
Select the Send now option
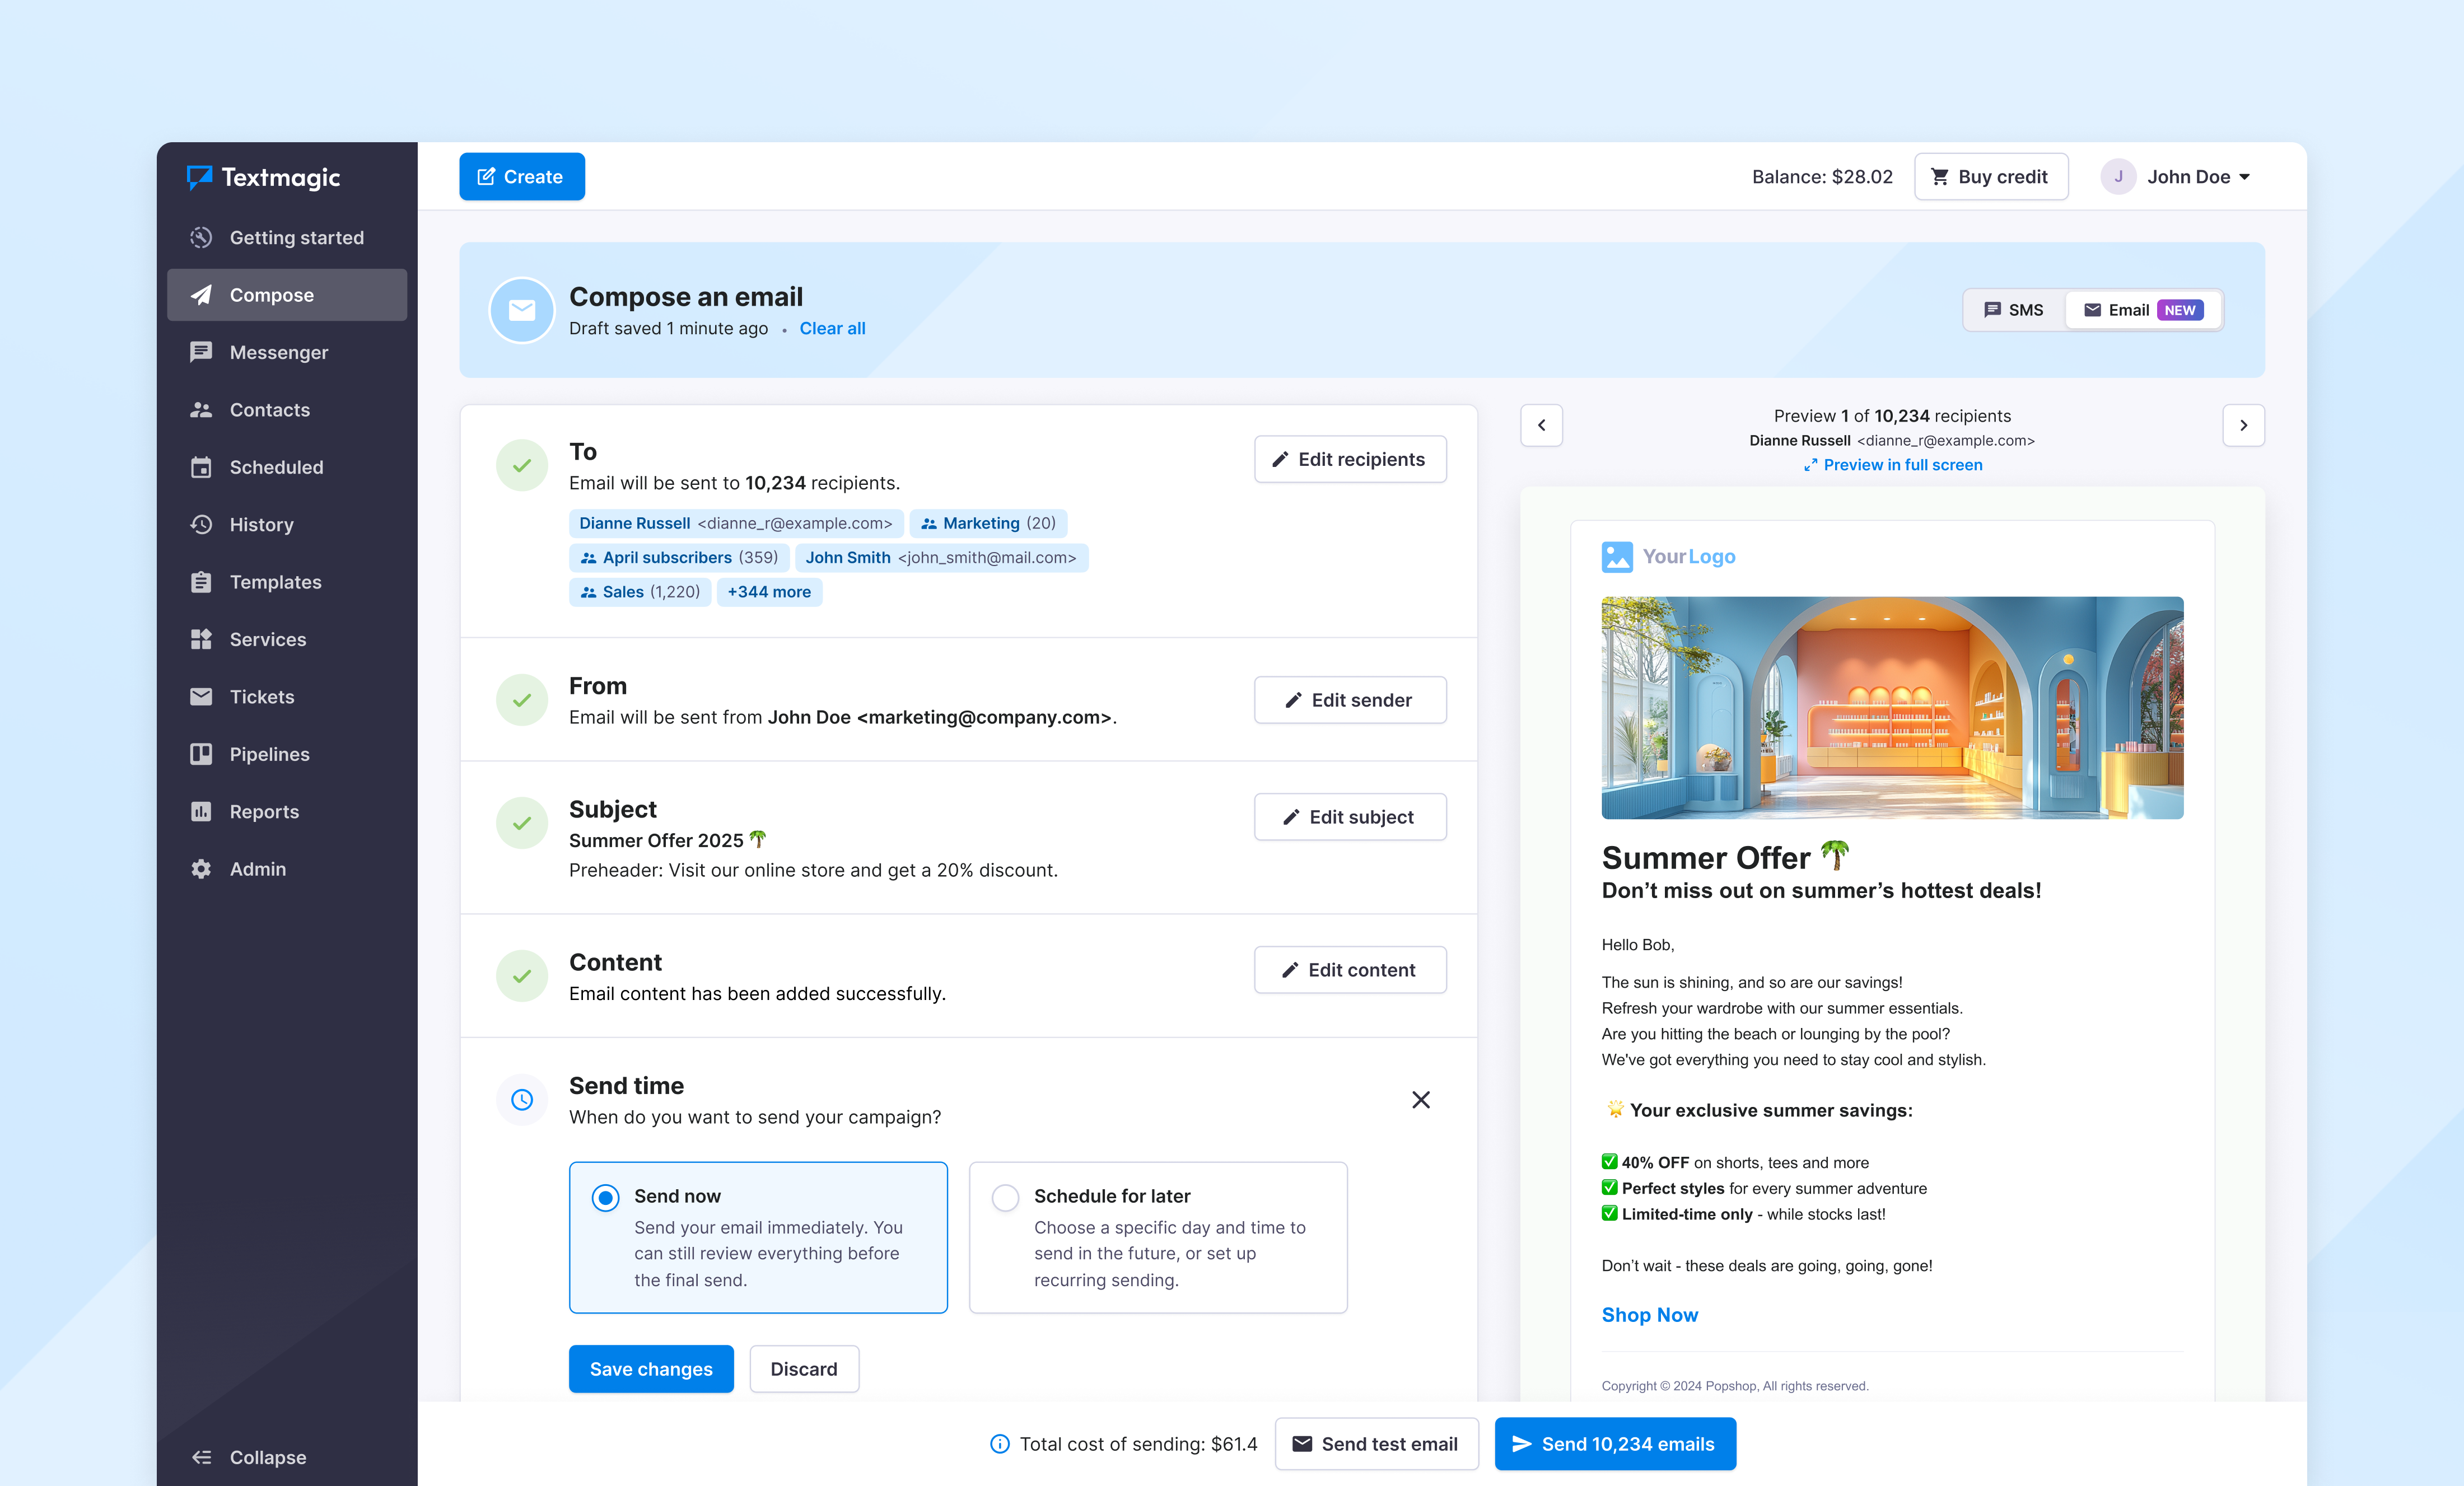[x=605, y=1196]
